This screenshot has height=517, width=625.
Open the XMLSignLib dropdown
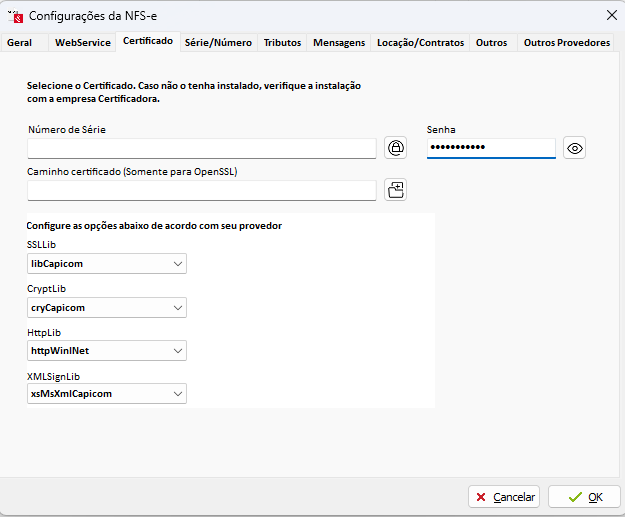(178, 394)
